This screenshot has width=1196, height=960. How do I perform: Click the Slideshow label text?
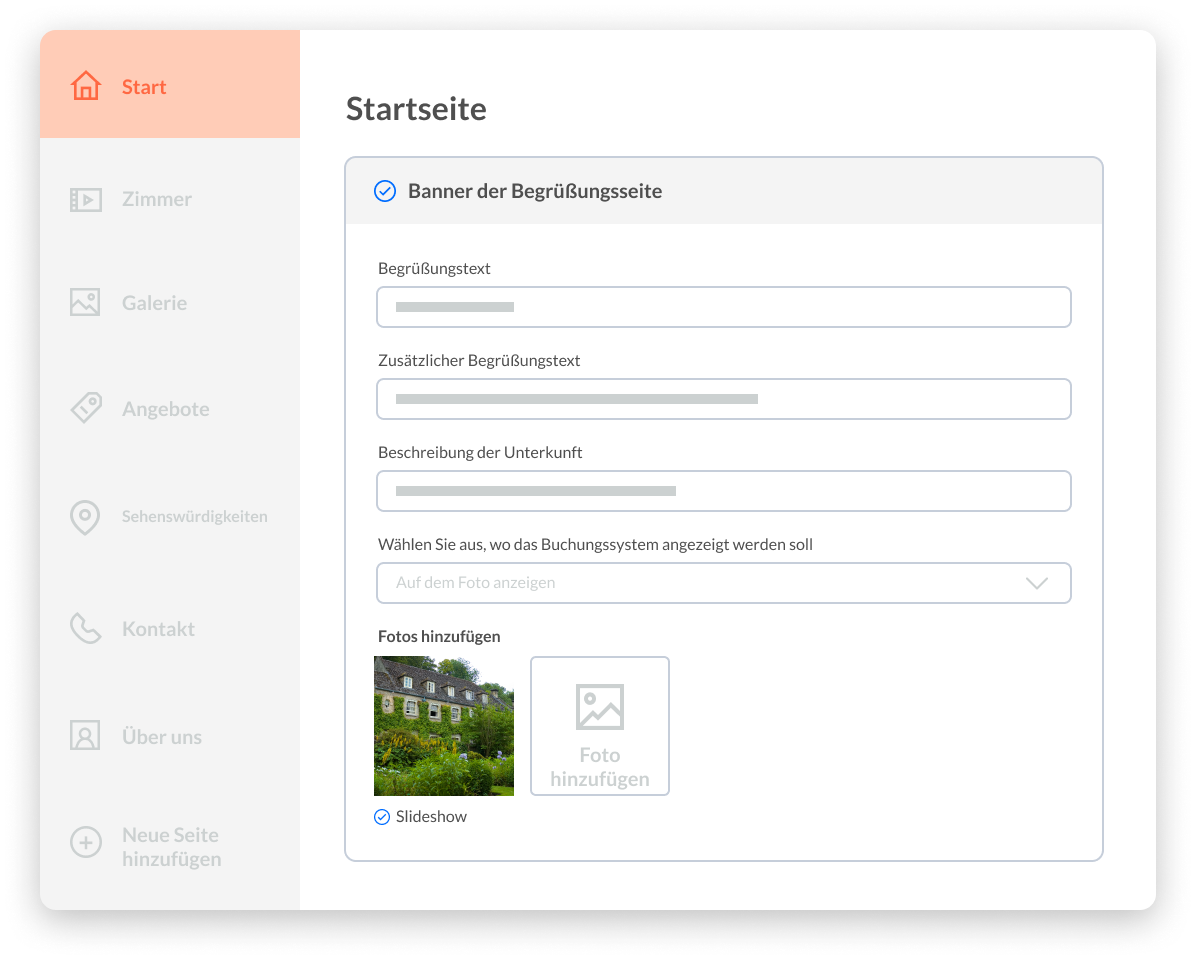pos(431,817)
